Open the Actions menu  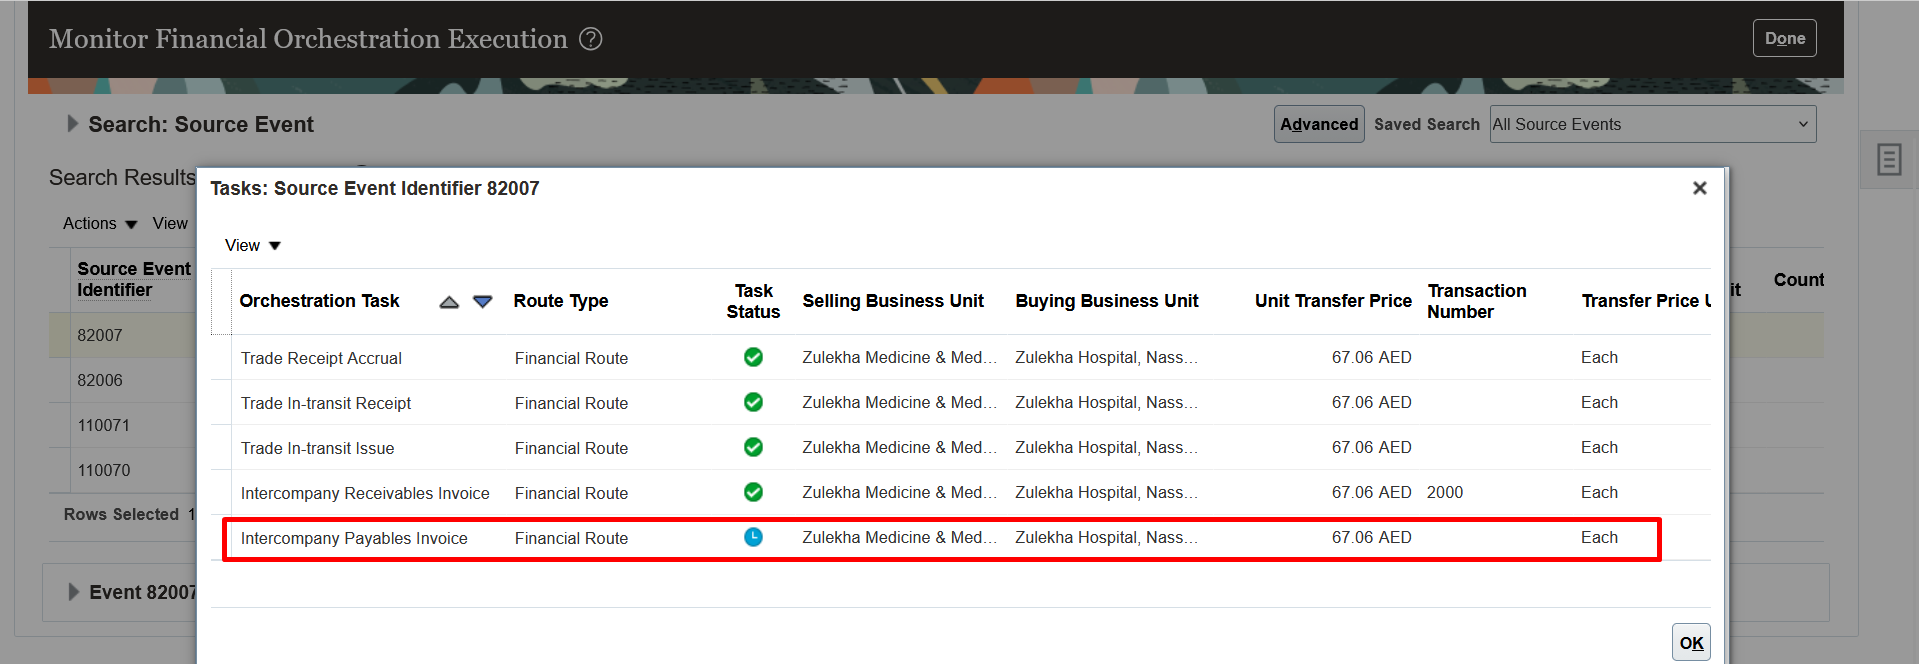(100, 224)
